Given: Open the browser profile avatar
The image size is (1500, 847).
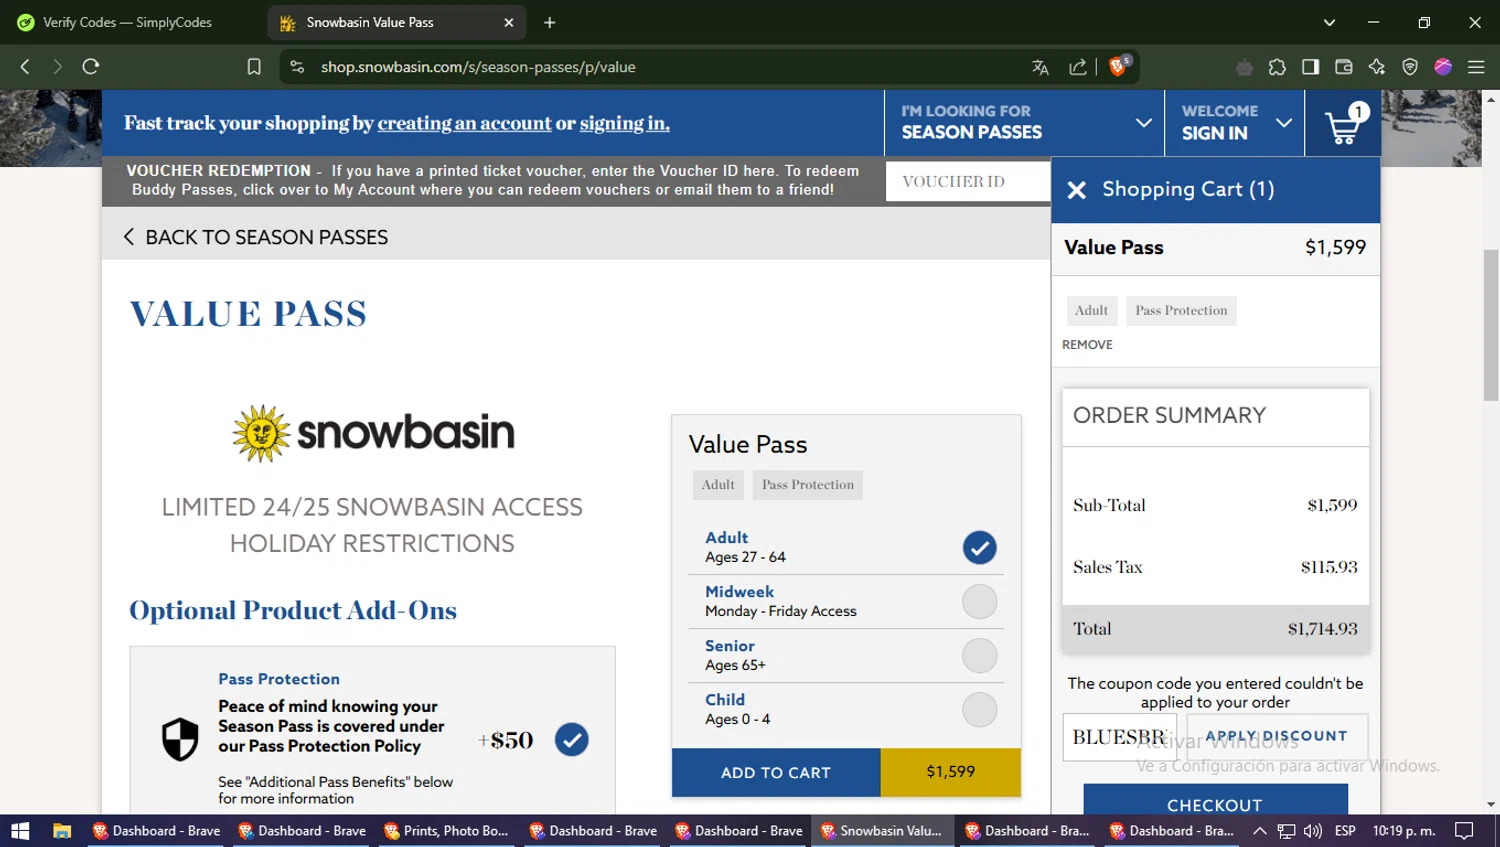Looking at the screenshot, I should pyautogui.click(x=1443, y=67).
